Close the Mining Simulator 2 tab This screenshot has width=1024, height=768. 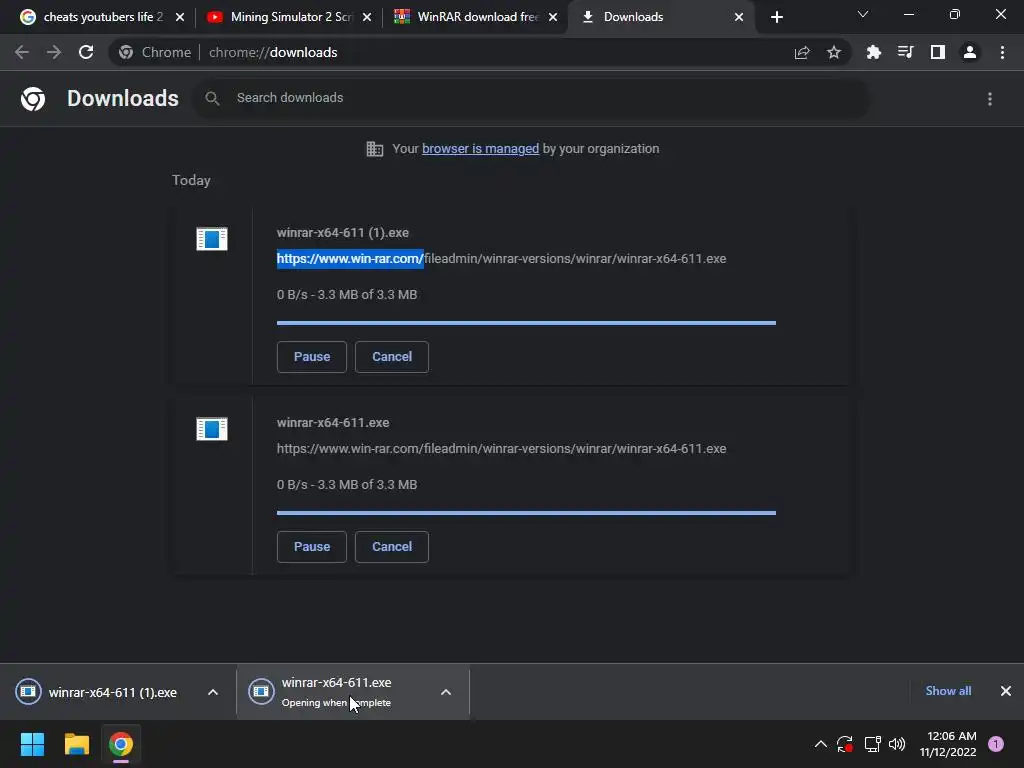[x=367, y=17]
